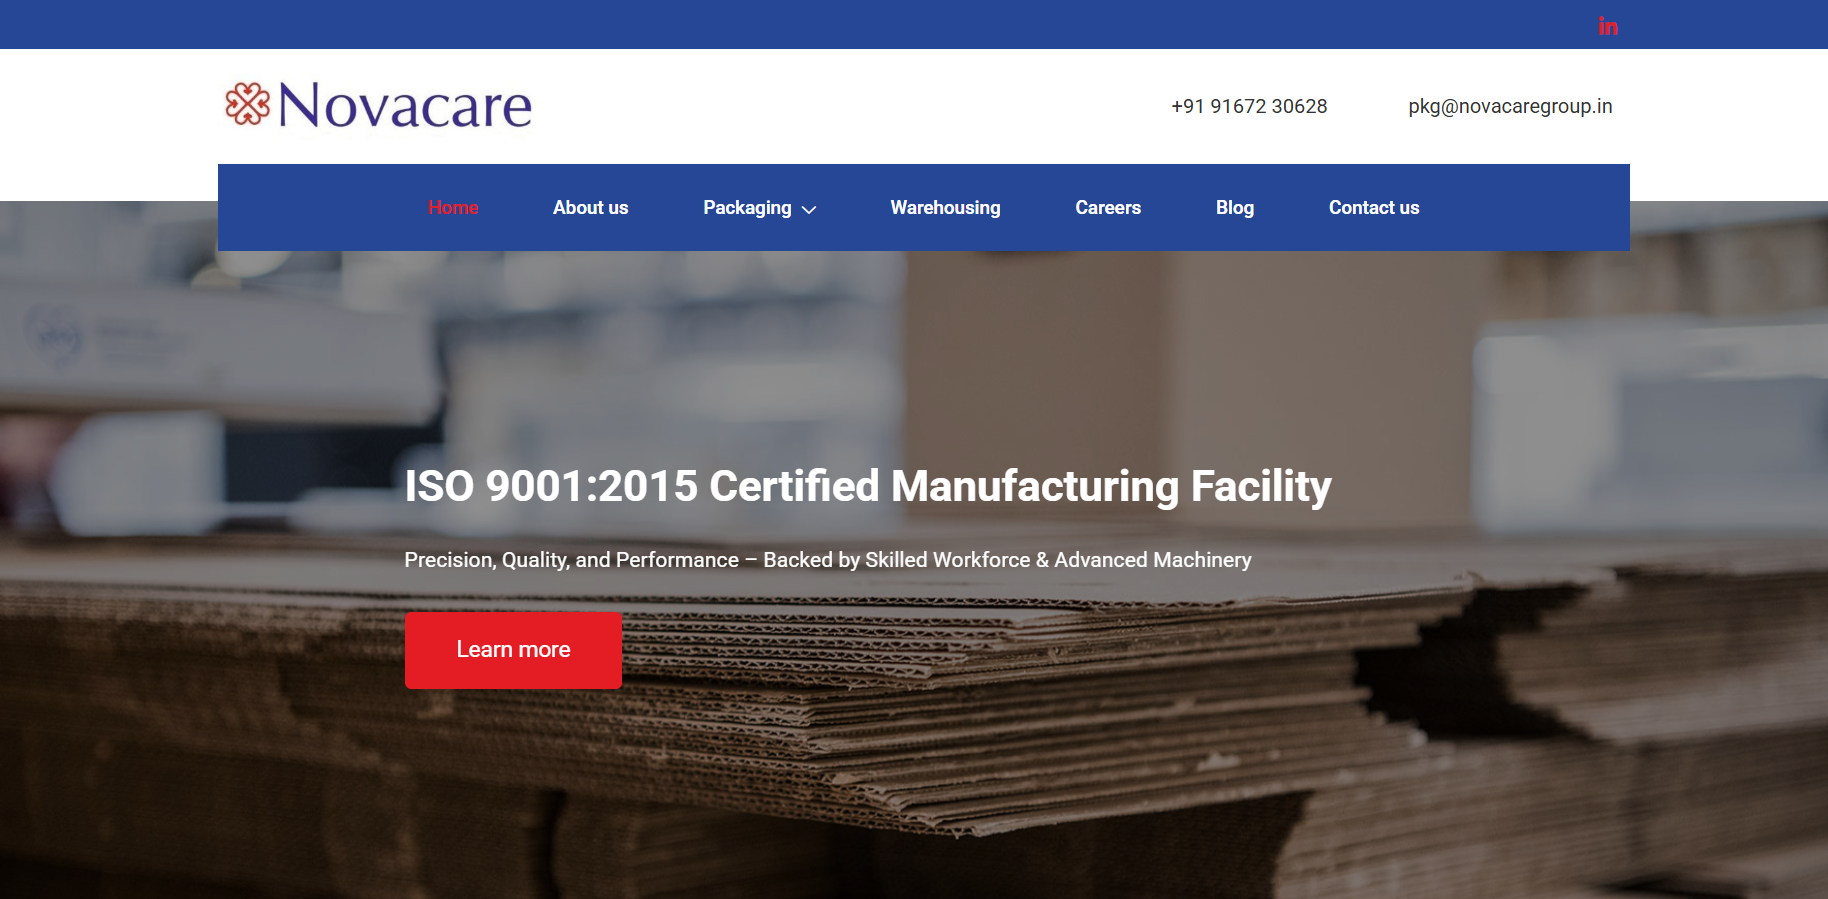Viewport: 1828px width, 899px height.
Task: Expand the Packaging dropdown chevron
Action: click(809, 209)
